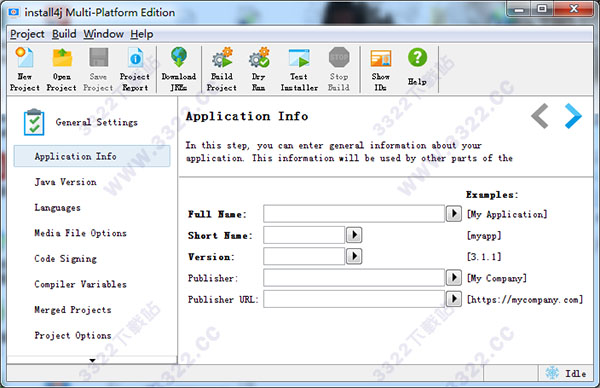
Task: Click the example text "[3.1.1]"
Action: (484, 257)
